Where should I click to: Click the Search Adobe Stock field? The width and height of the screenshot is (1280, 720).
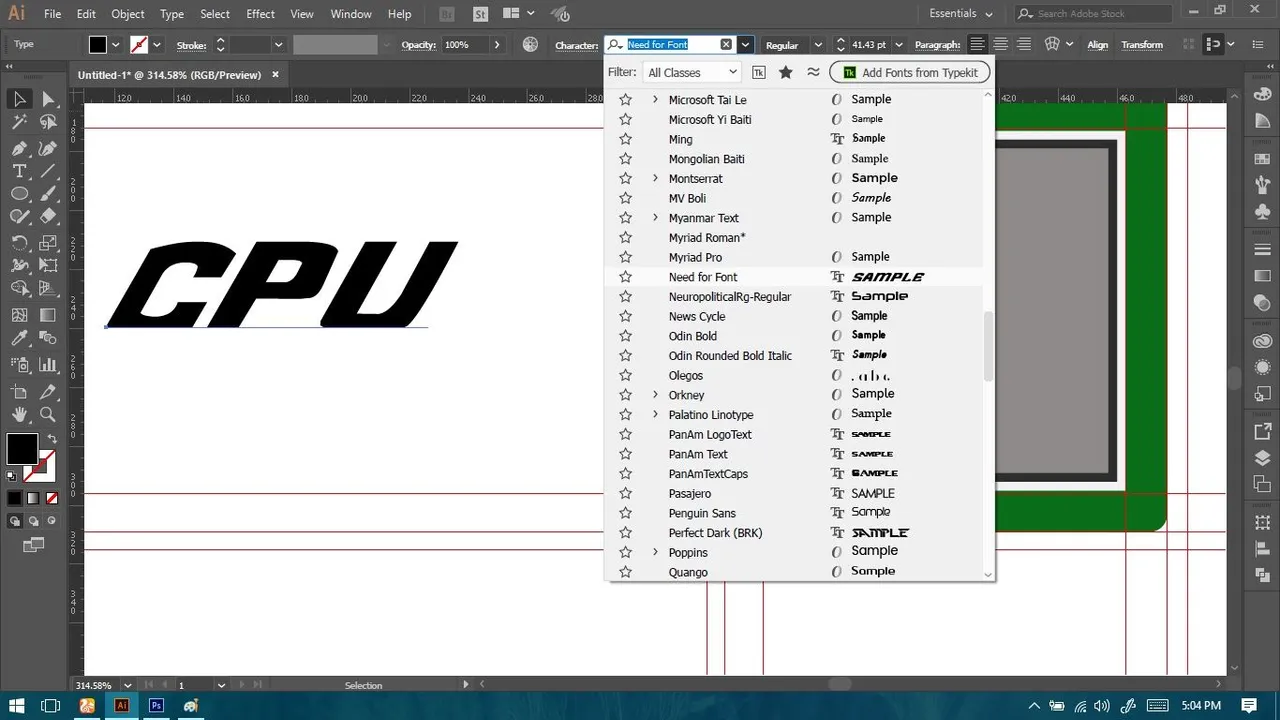click(x=1093, y=14)
